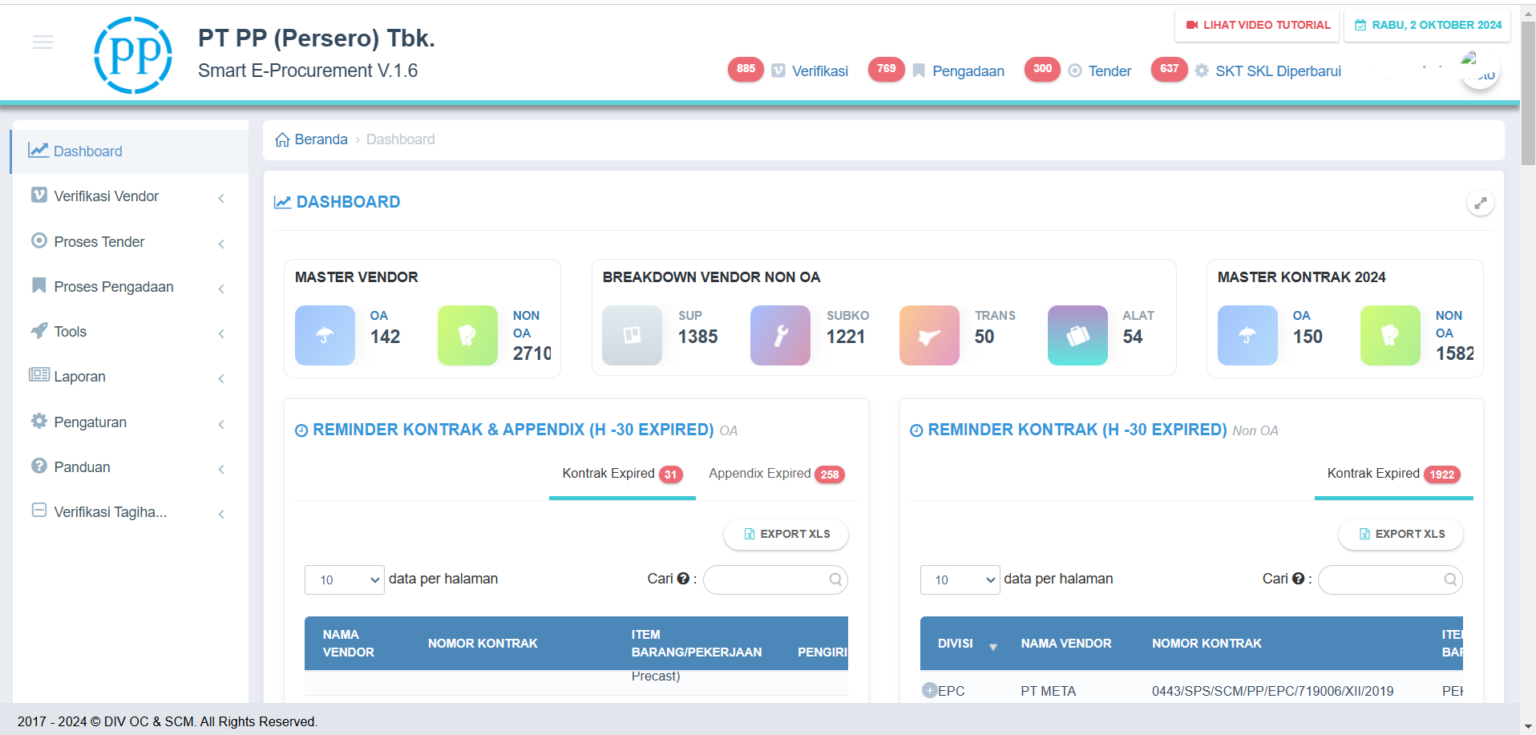The image size is (1536, 735).
Task: Expand the dashboard fullscreen icon
Action: 1480,203
